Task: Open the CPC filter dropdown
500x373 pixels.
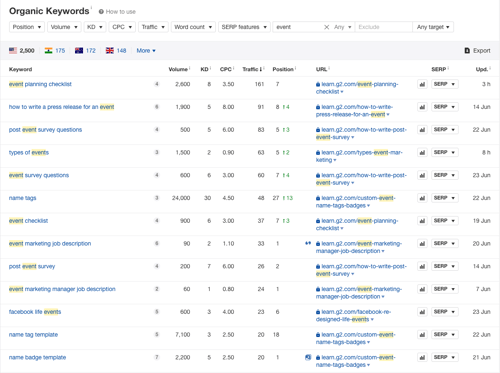Action: [x=122, y=27]
